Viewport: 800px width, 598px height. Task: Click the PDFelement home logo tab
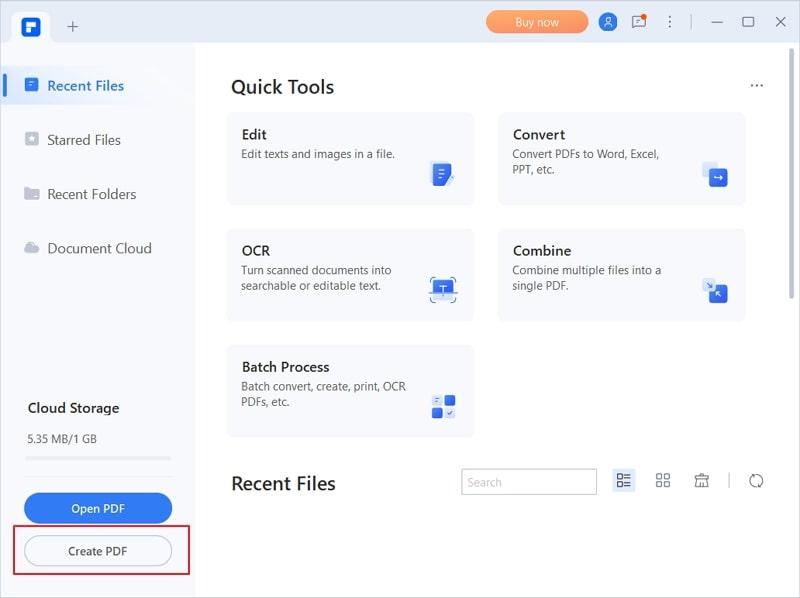31,27
